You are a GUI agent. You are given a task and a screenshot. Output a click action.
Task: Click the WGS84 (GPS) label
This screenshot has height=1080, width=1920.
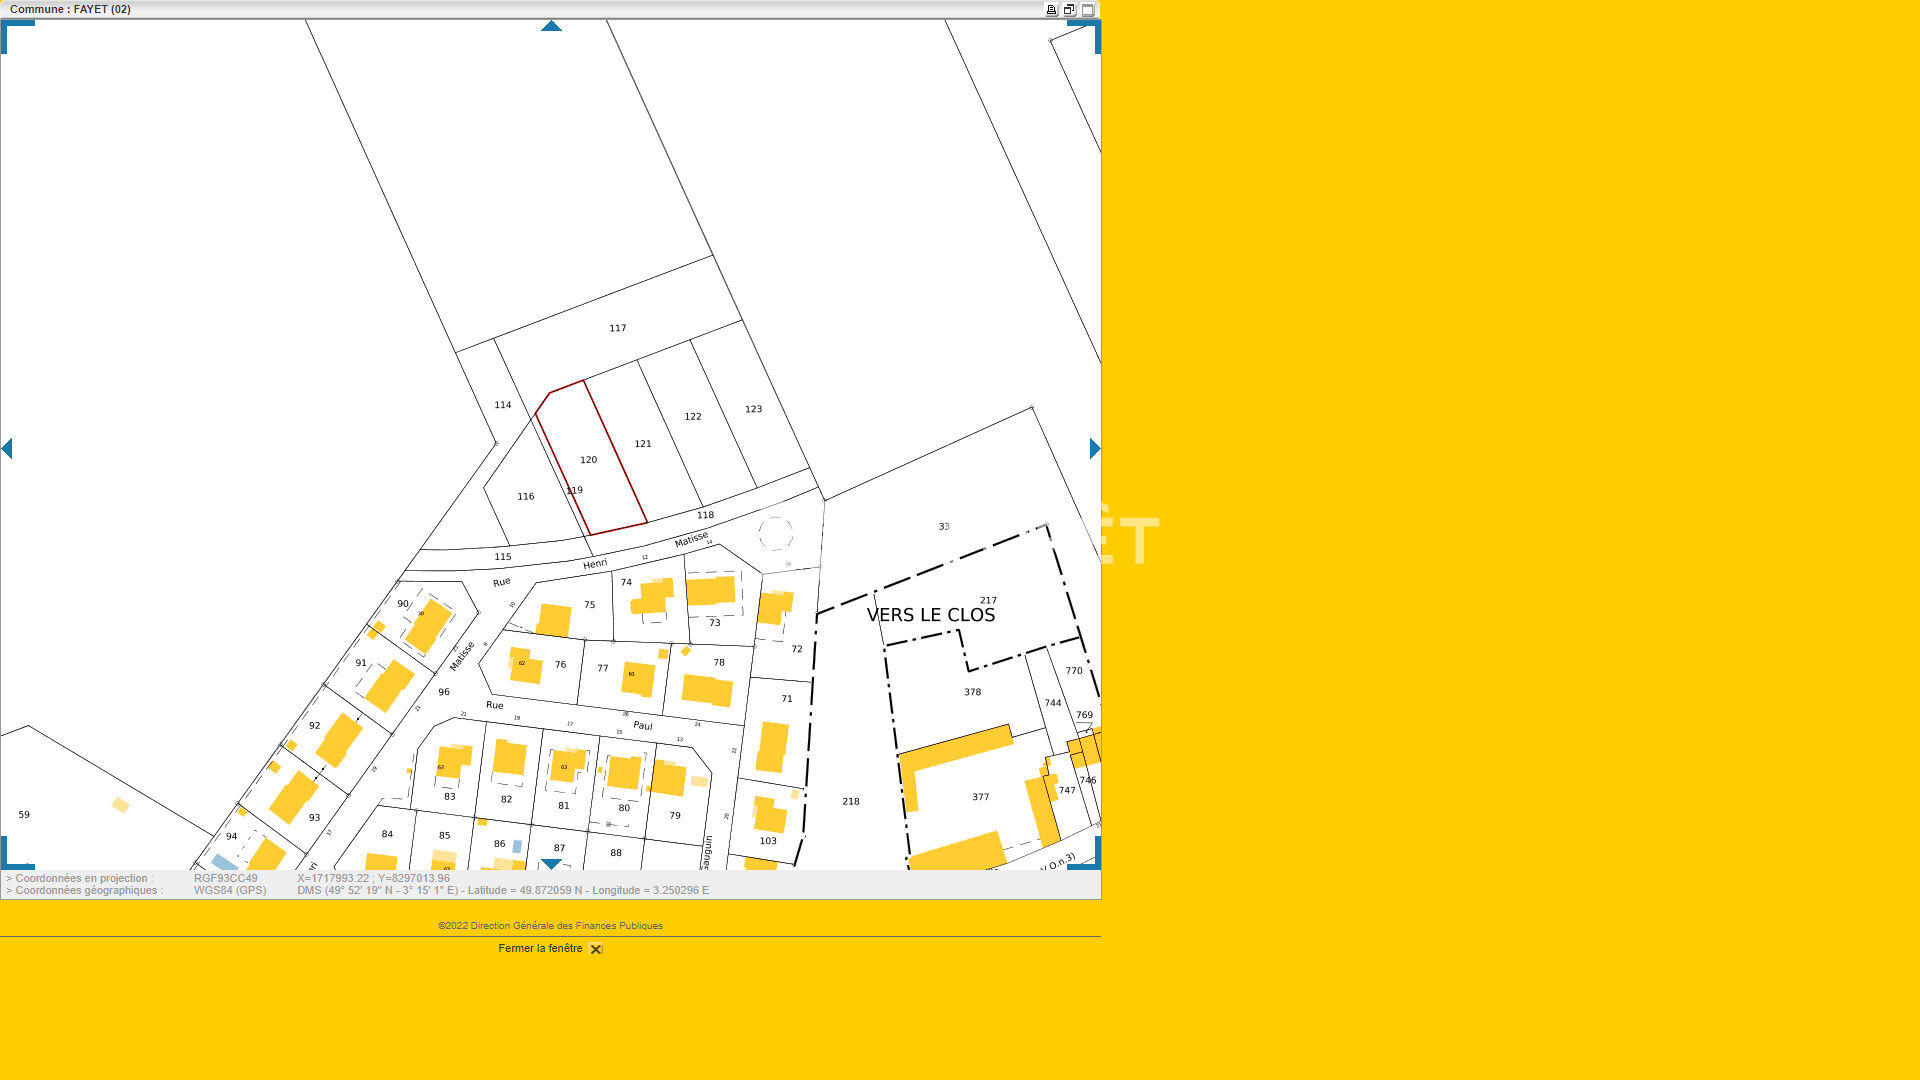[x=230, y=890]
